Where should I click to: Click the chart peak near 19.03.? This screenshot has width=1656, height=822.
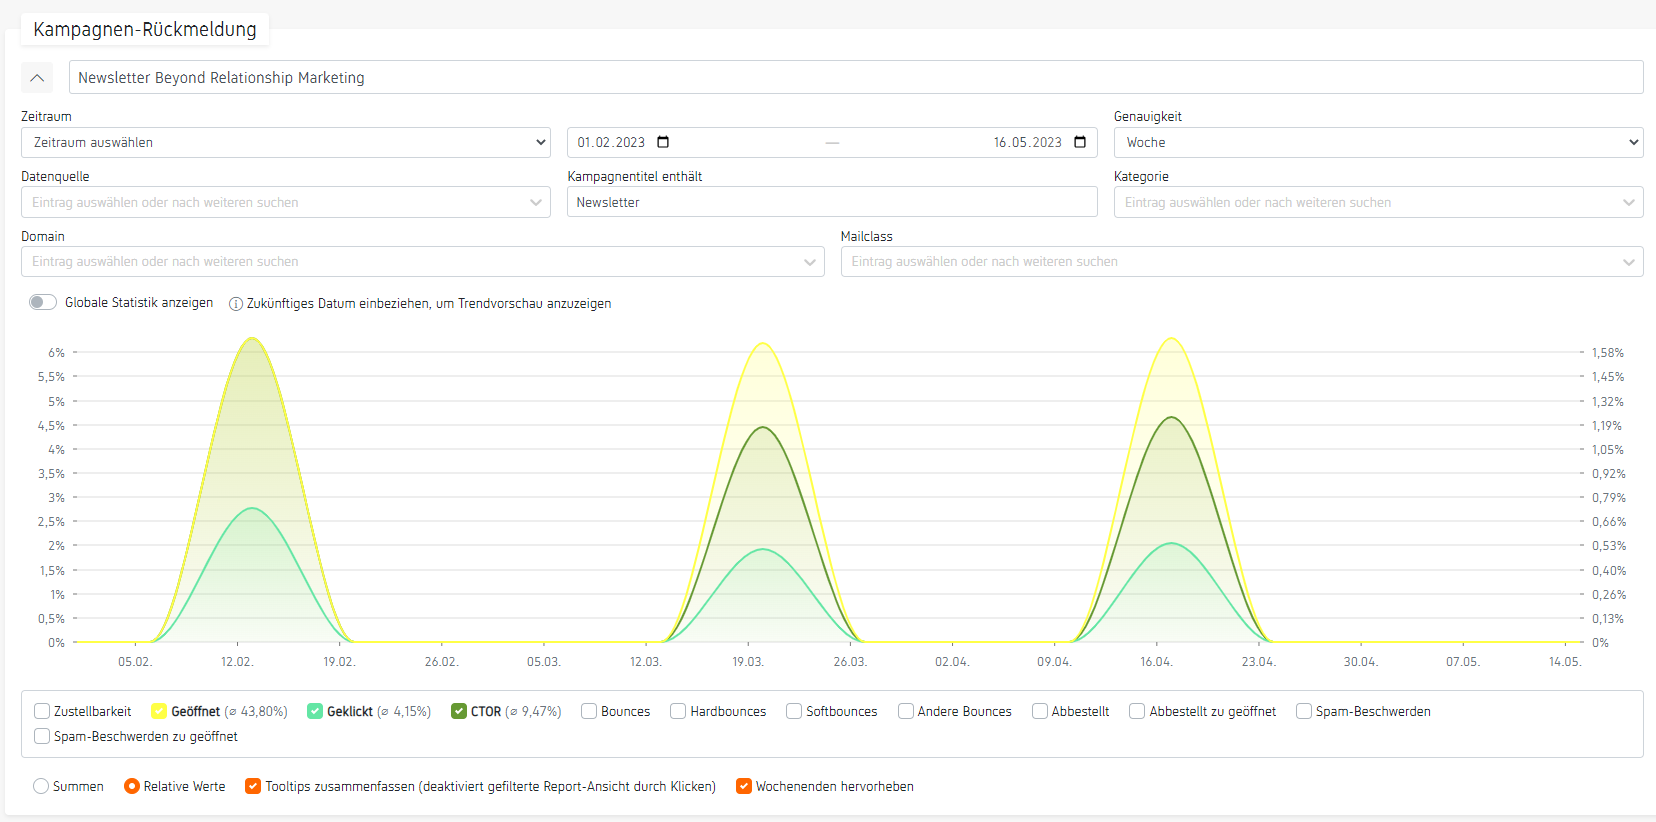(x=763, y=344)
